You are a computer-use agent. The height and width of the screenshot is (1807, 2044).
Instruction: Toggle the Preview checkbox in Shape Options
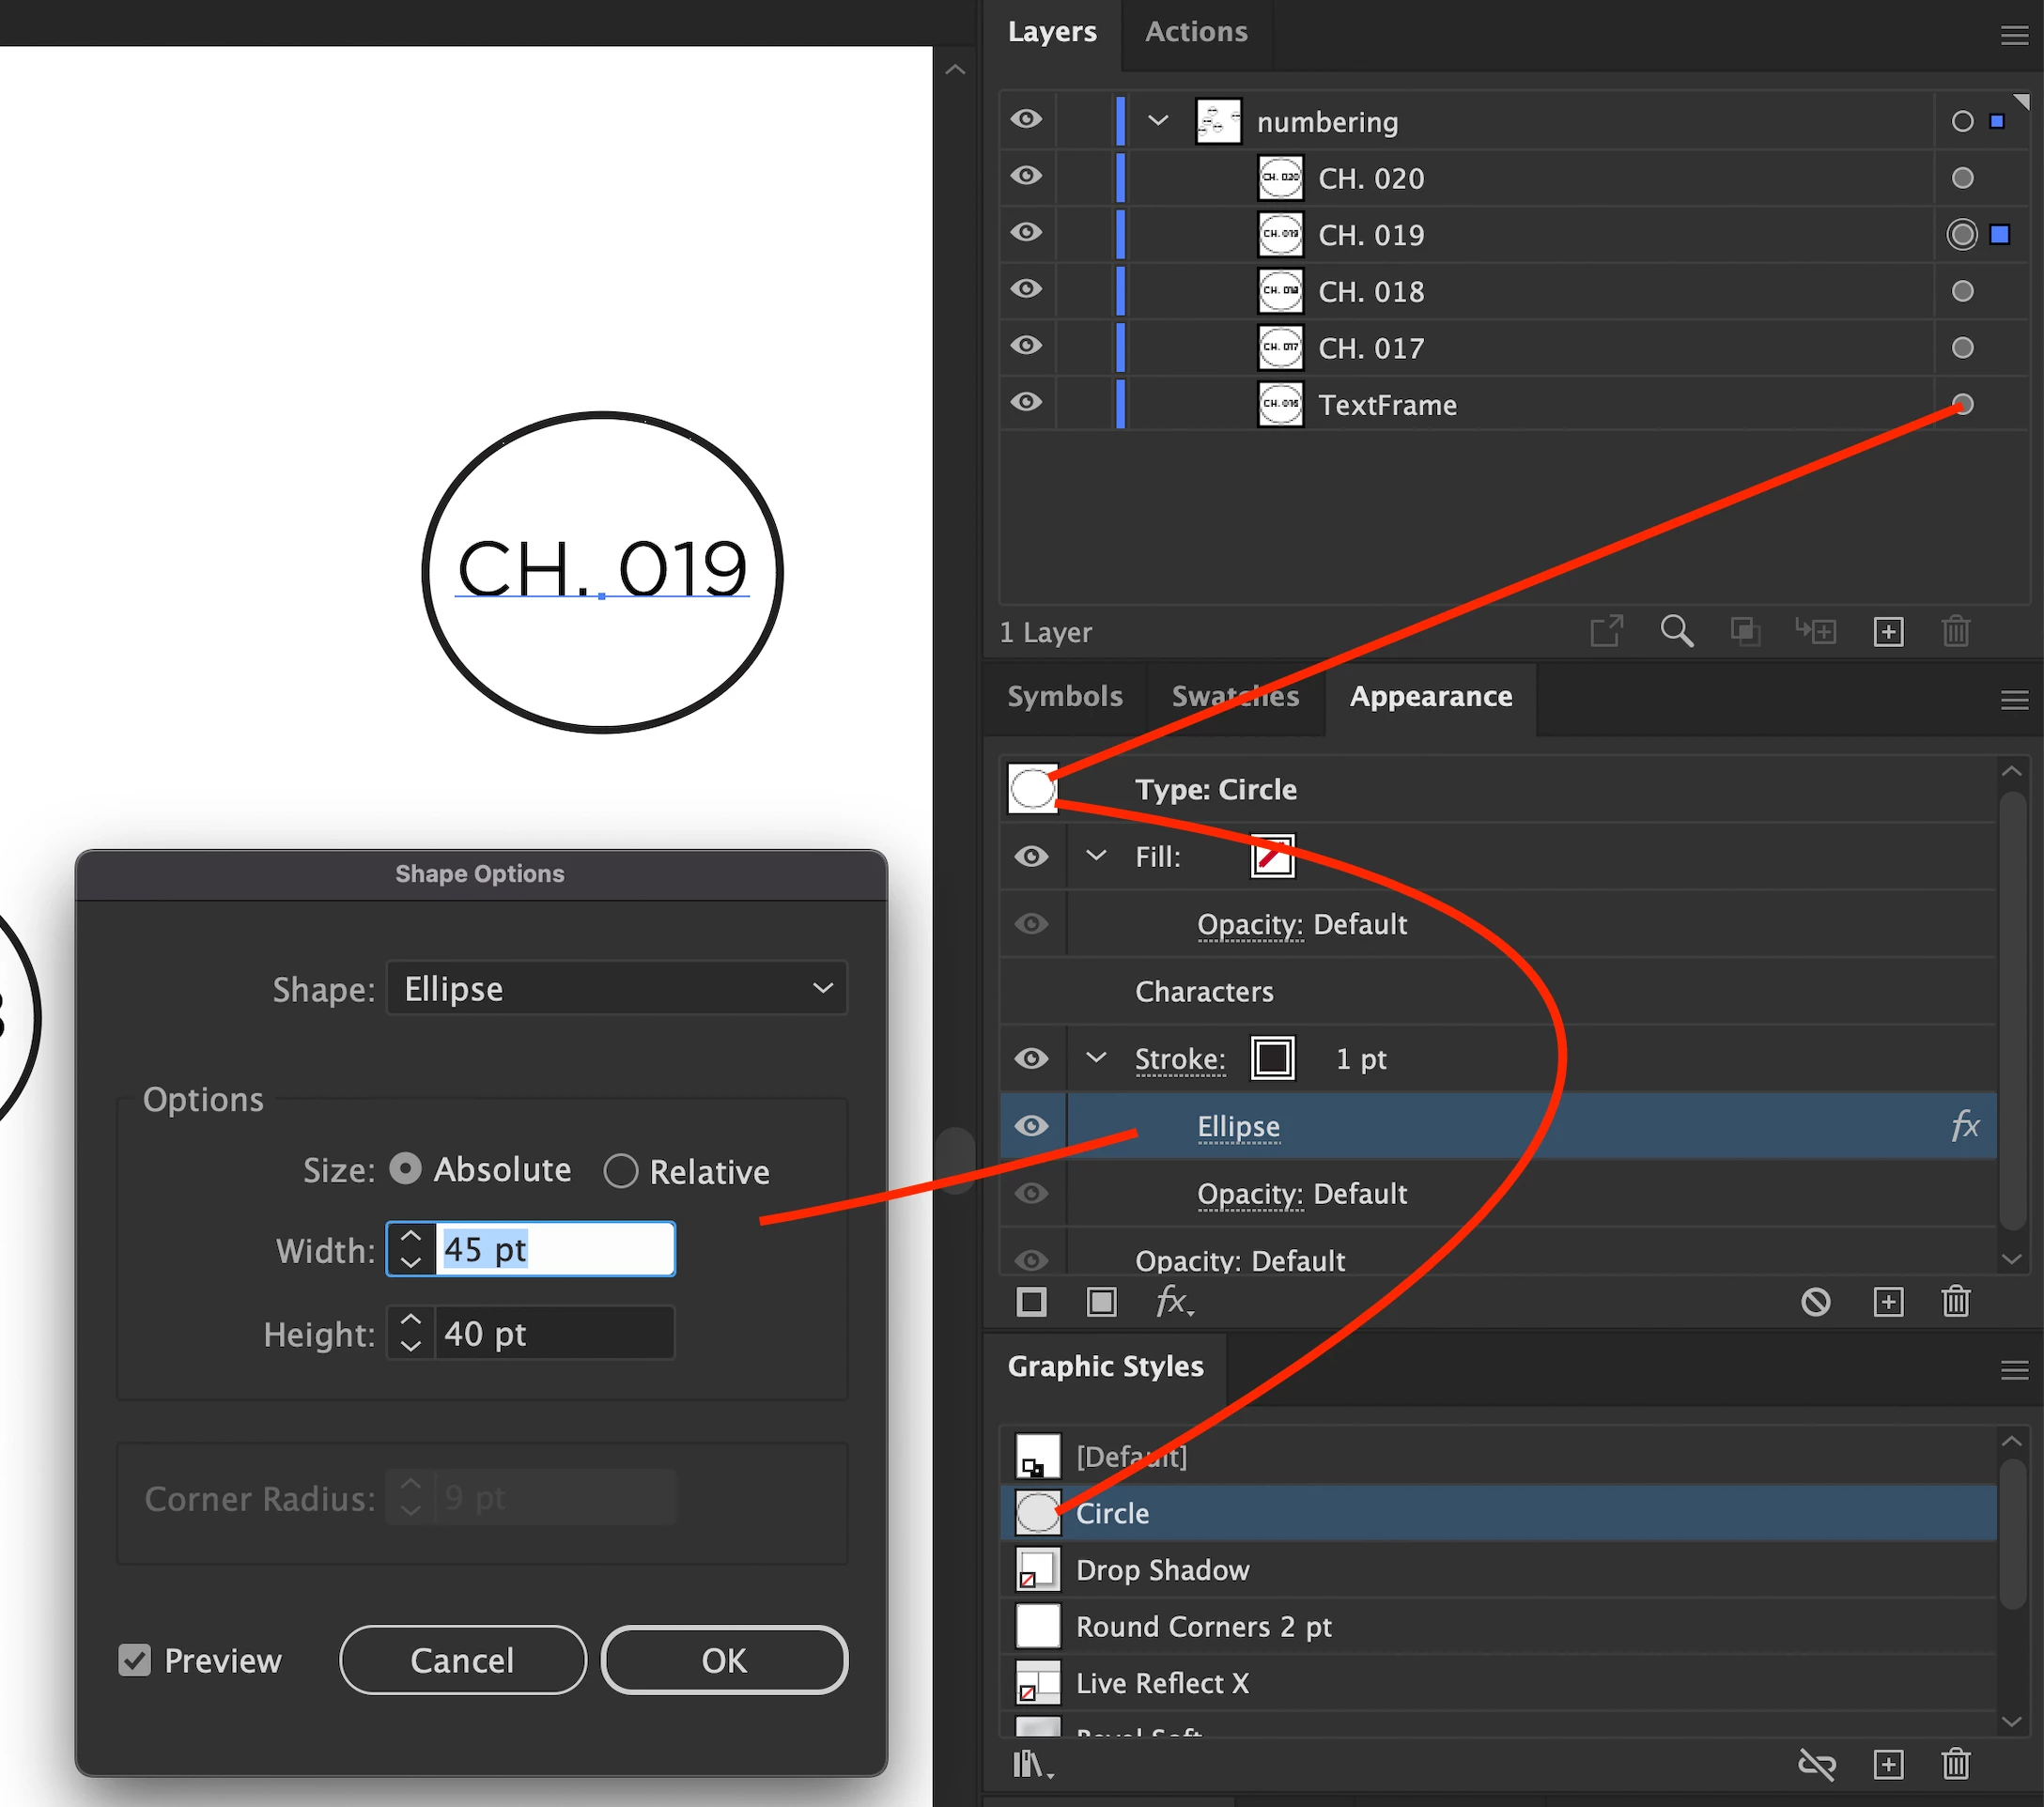(x=135, y=1660)
